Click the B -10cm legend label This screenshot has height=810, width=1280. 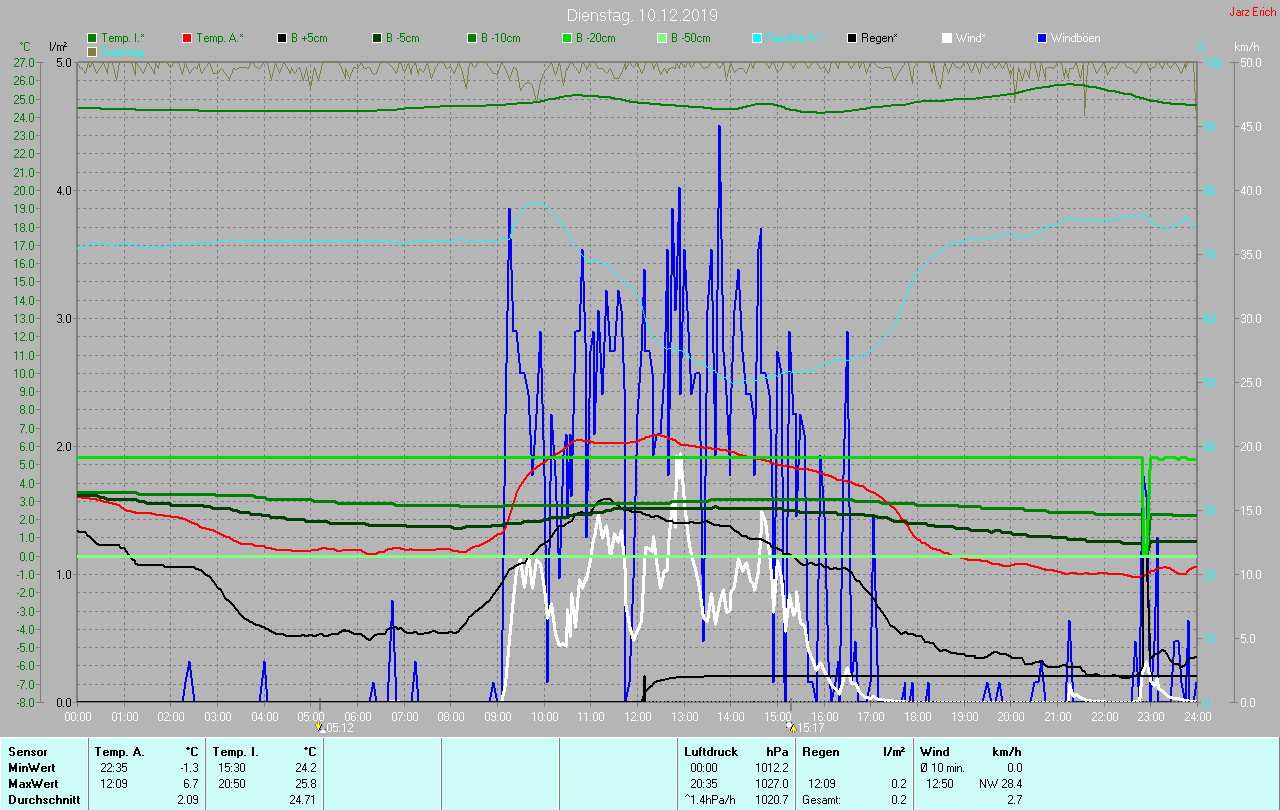[x=500, y=38]
